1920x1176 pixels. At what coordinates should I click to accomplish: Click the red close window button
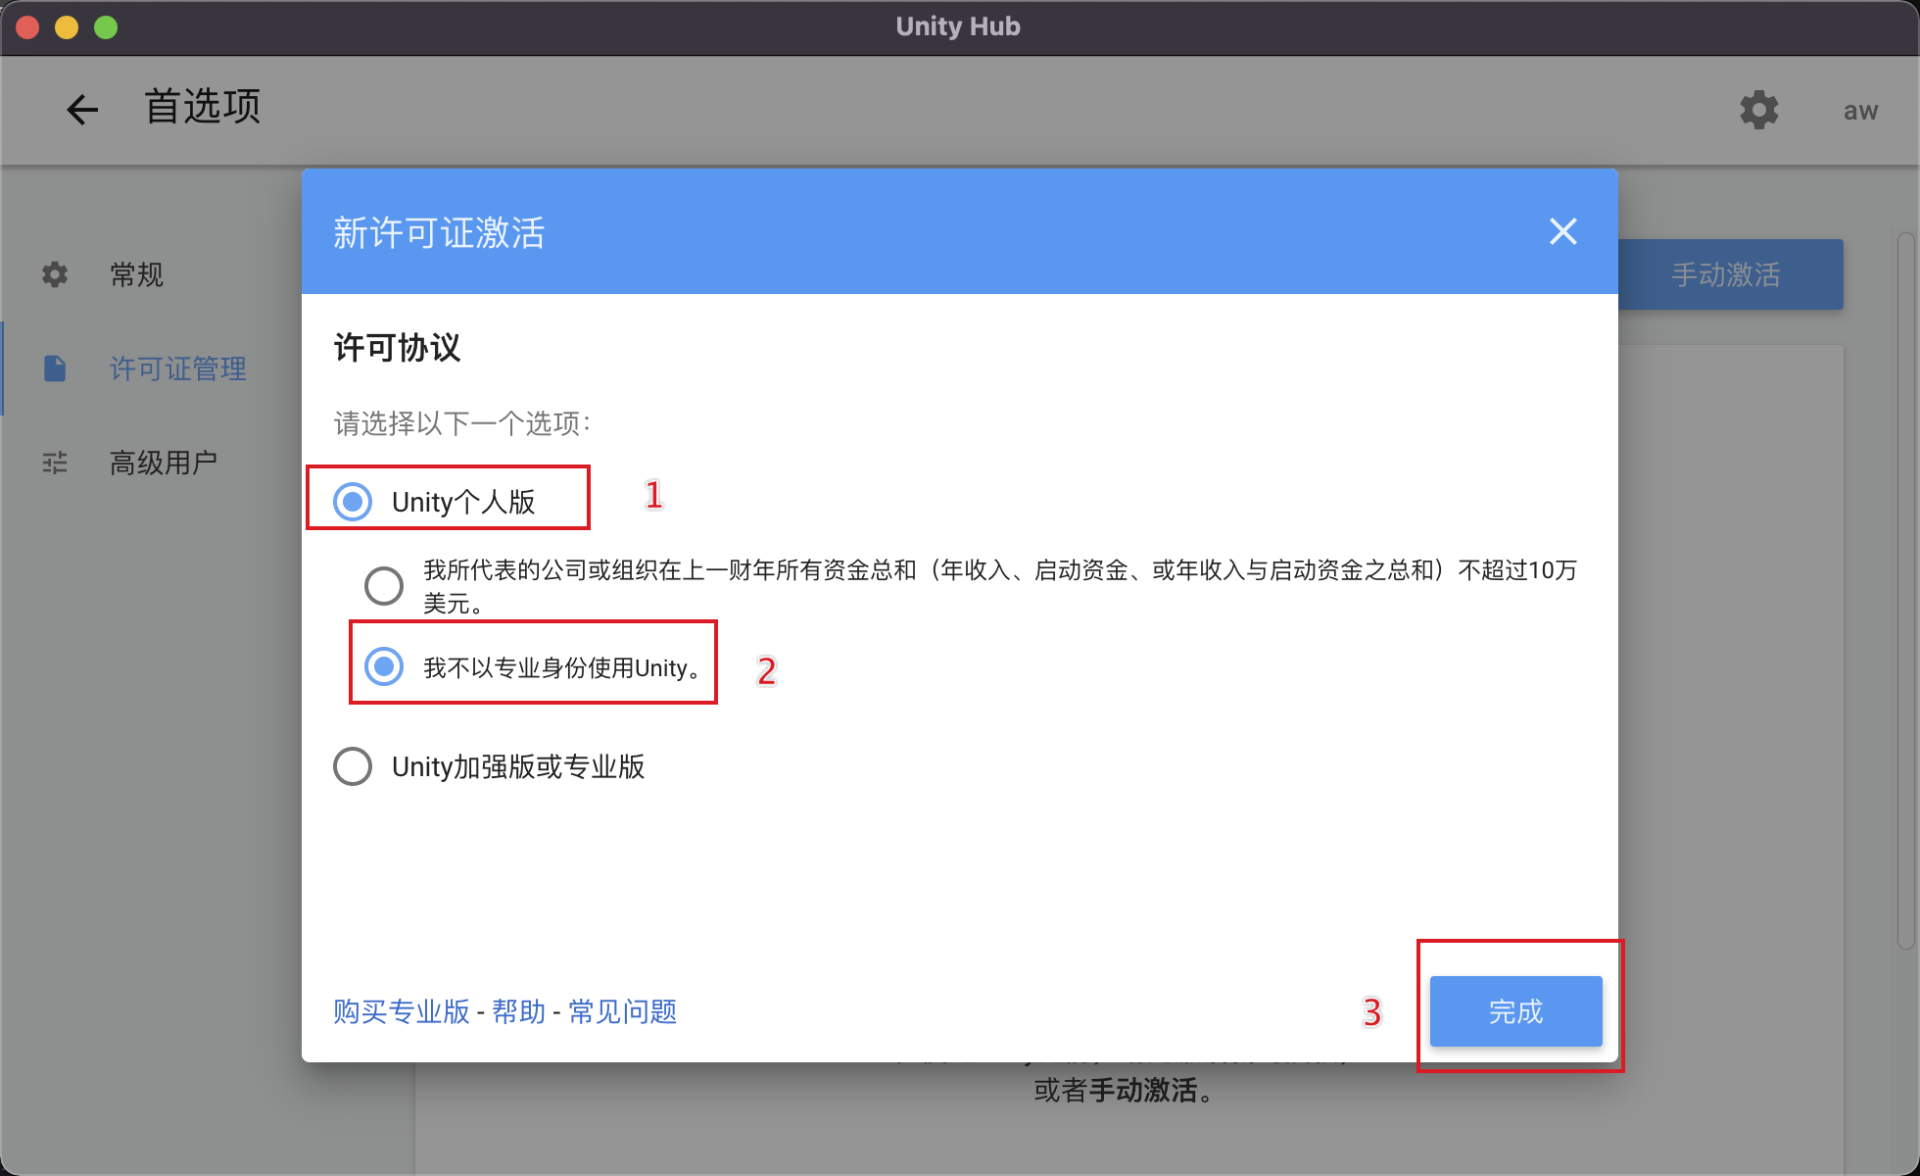[x=28, y=27]
